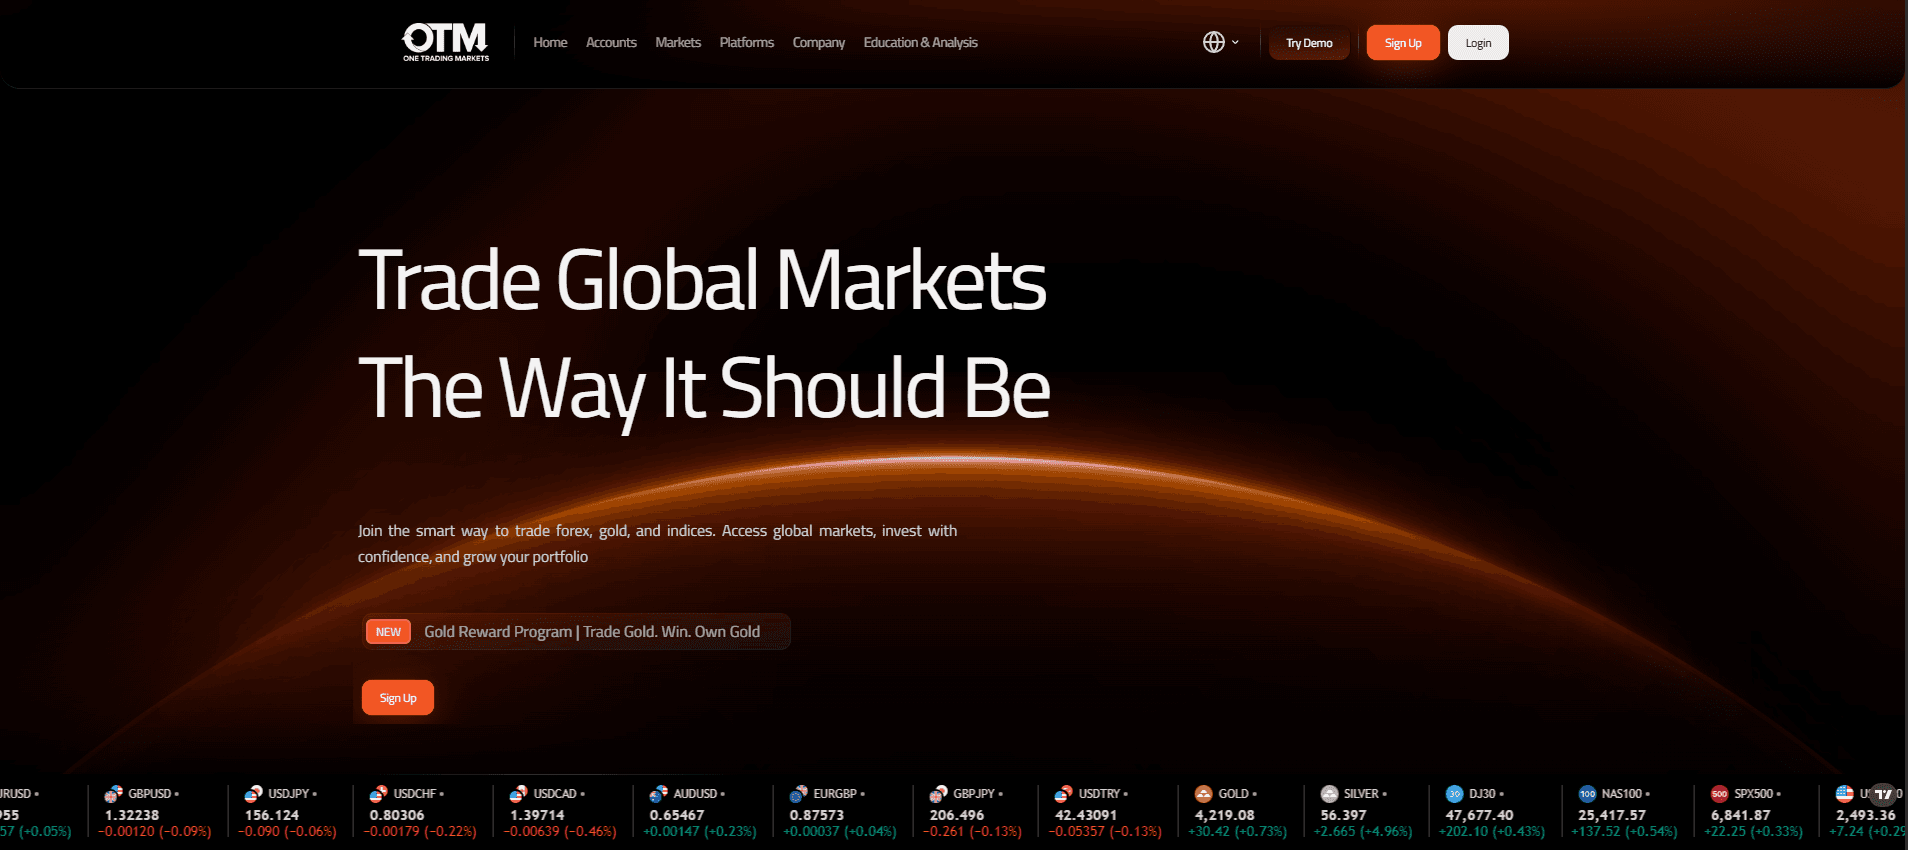This screenshot has width=1908, height=850.
Task: Click the USDCHF price 0.80306
Action: click(x=397, y=815)
